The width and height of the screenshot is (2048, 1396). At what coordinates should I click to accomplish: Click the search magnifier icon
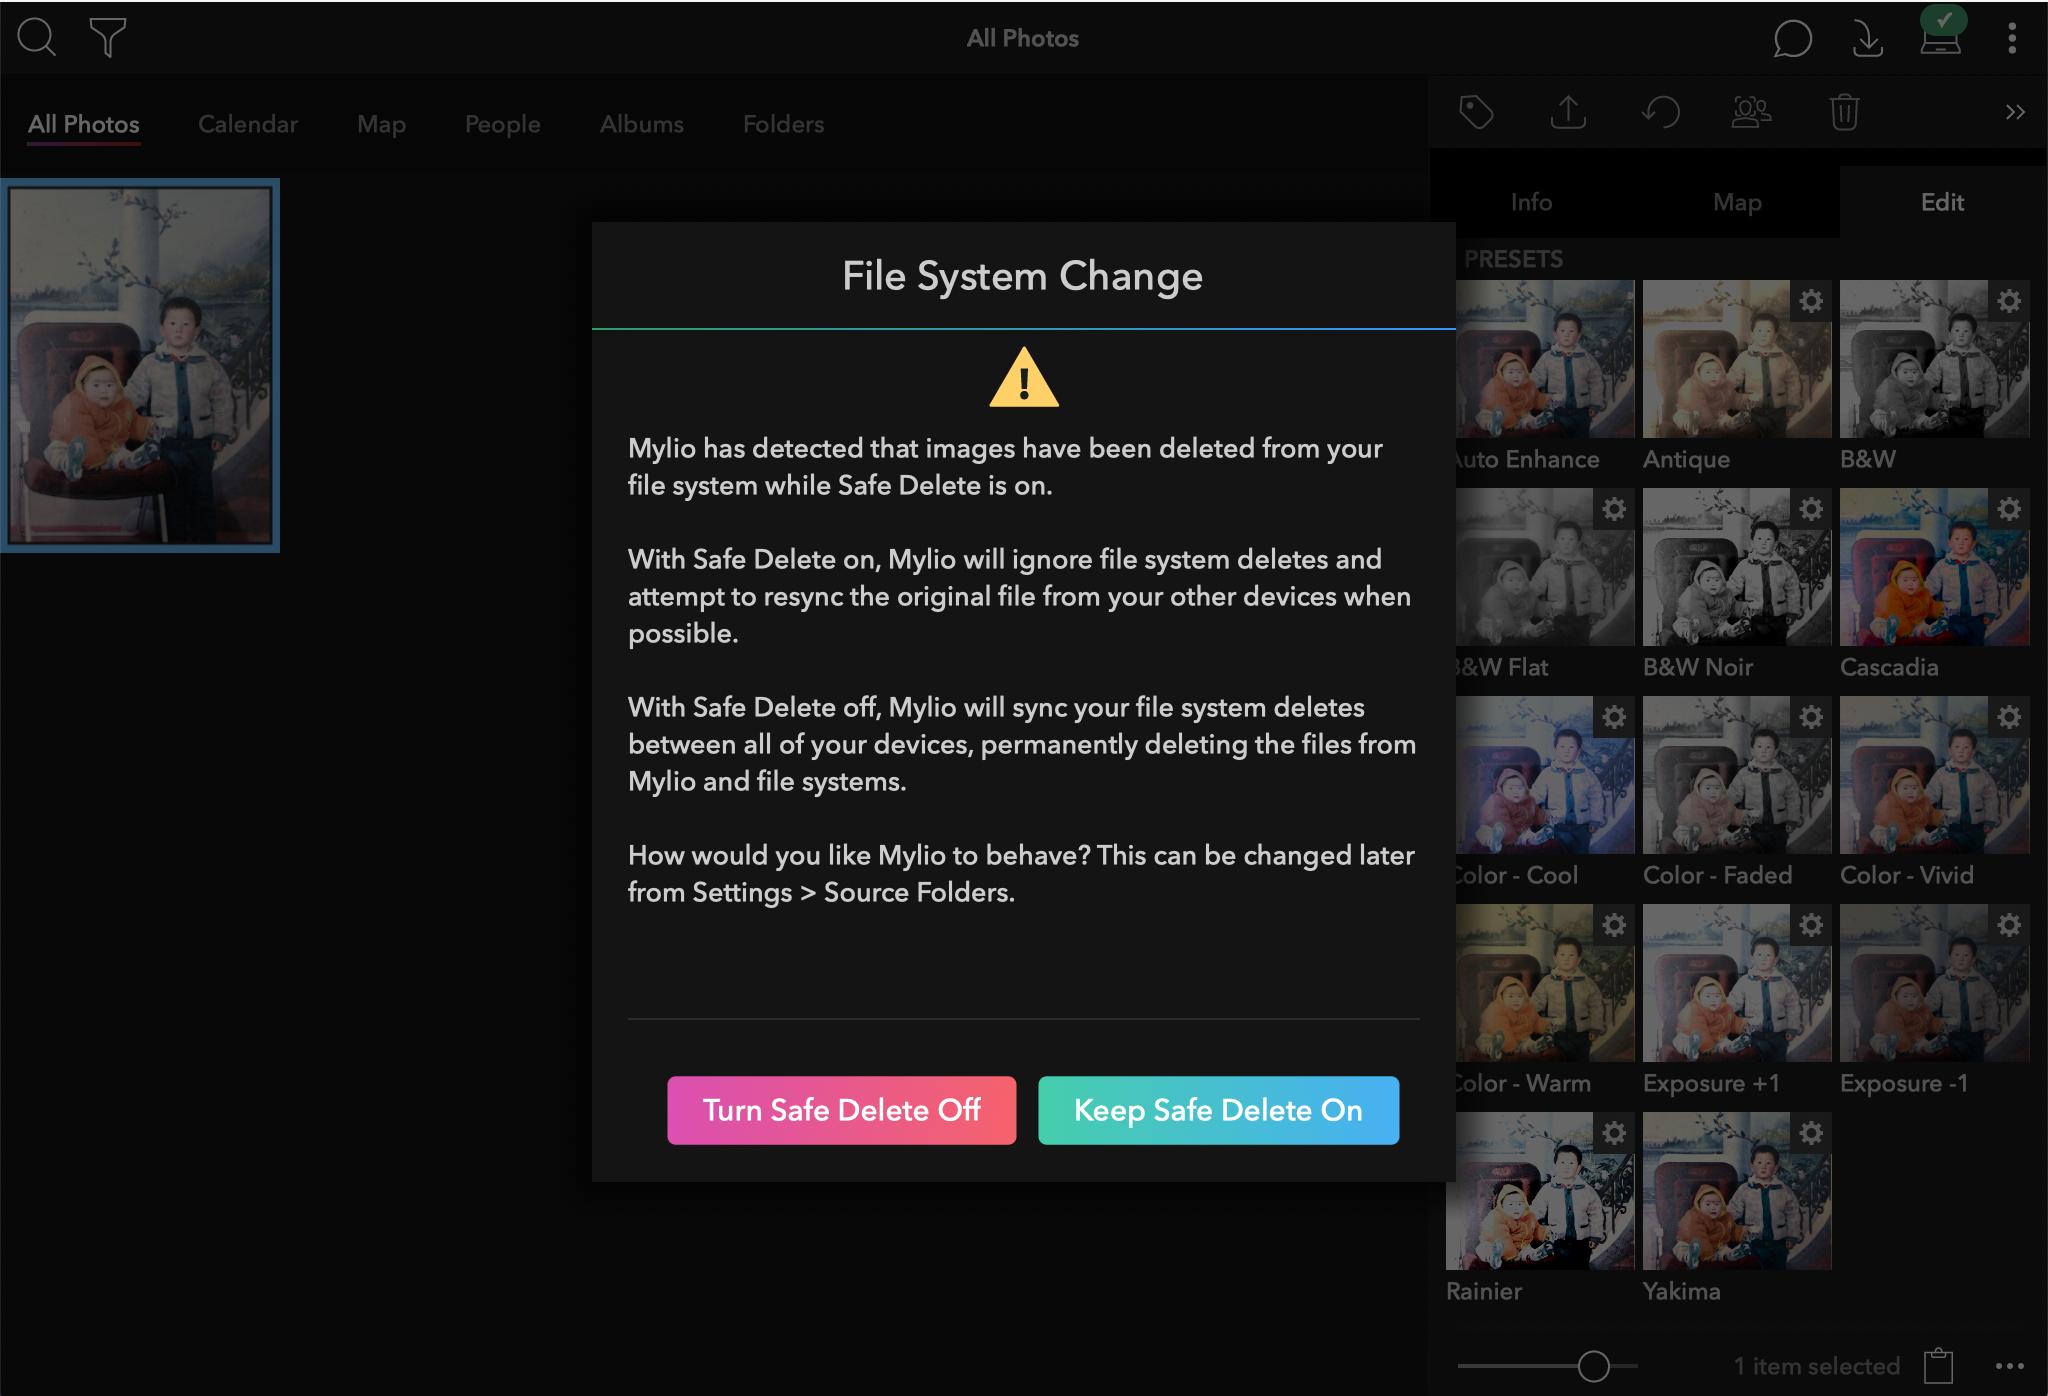pyautogui.click(x=36, y=38)
